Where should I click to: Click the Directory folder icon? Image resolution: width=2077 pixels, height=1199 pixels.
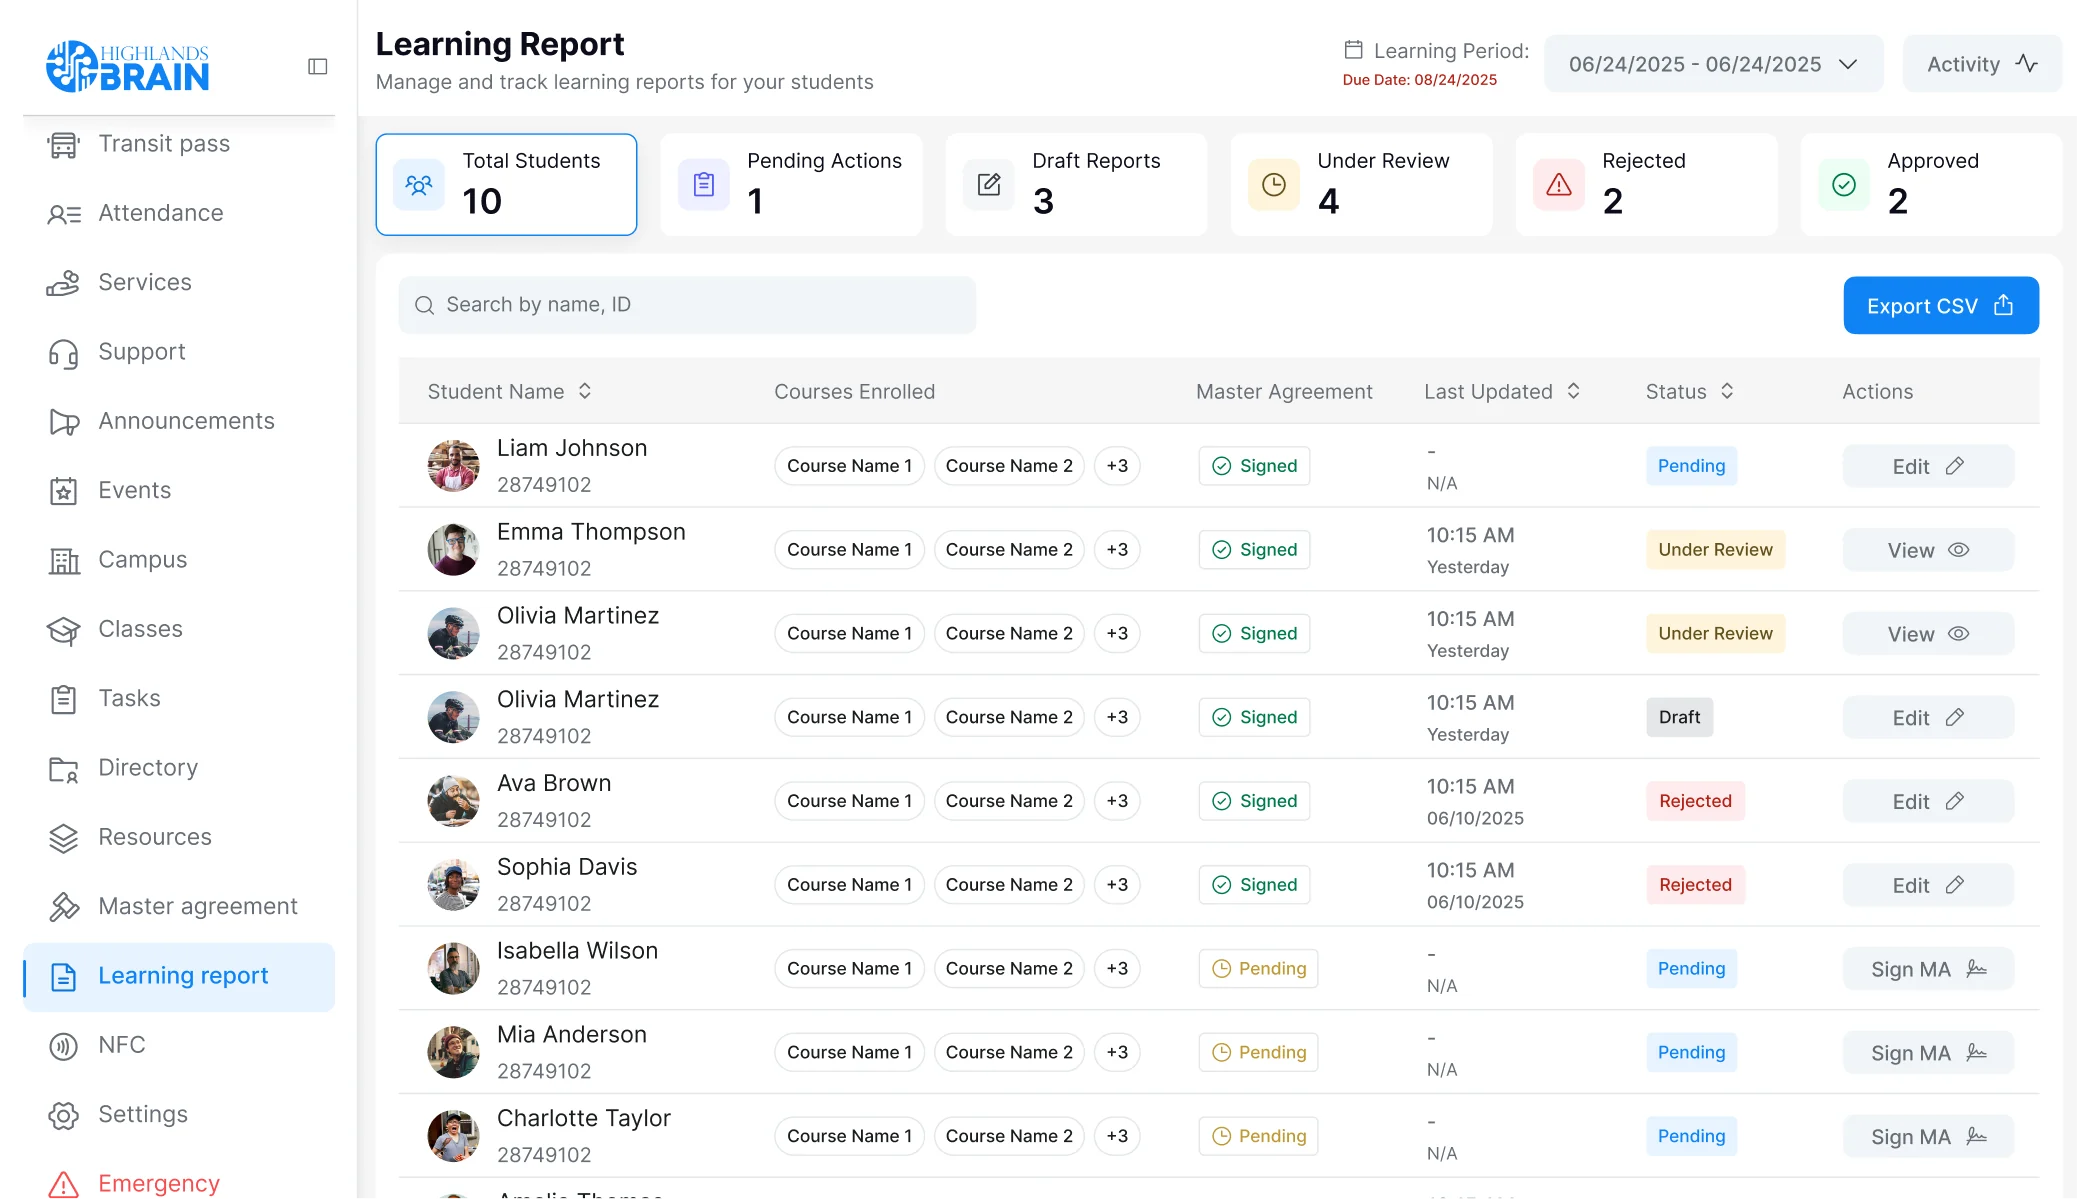(64, 769)
